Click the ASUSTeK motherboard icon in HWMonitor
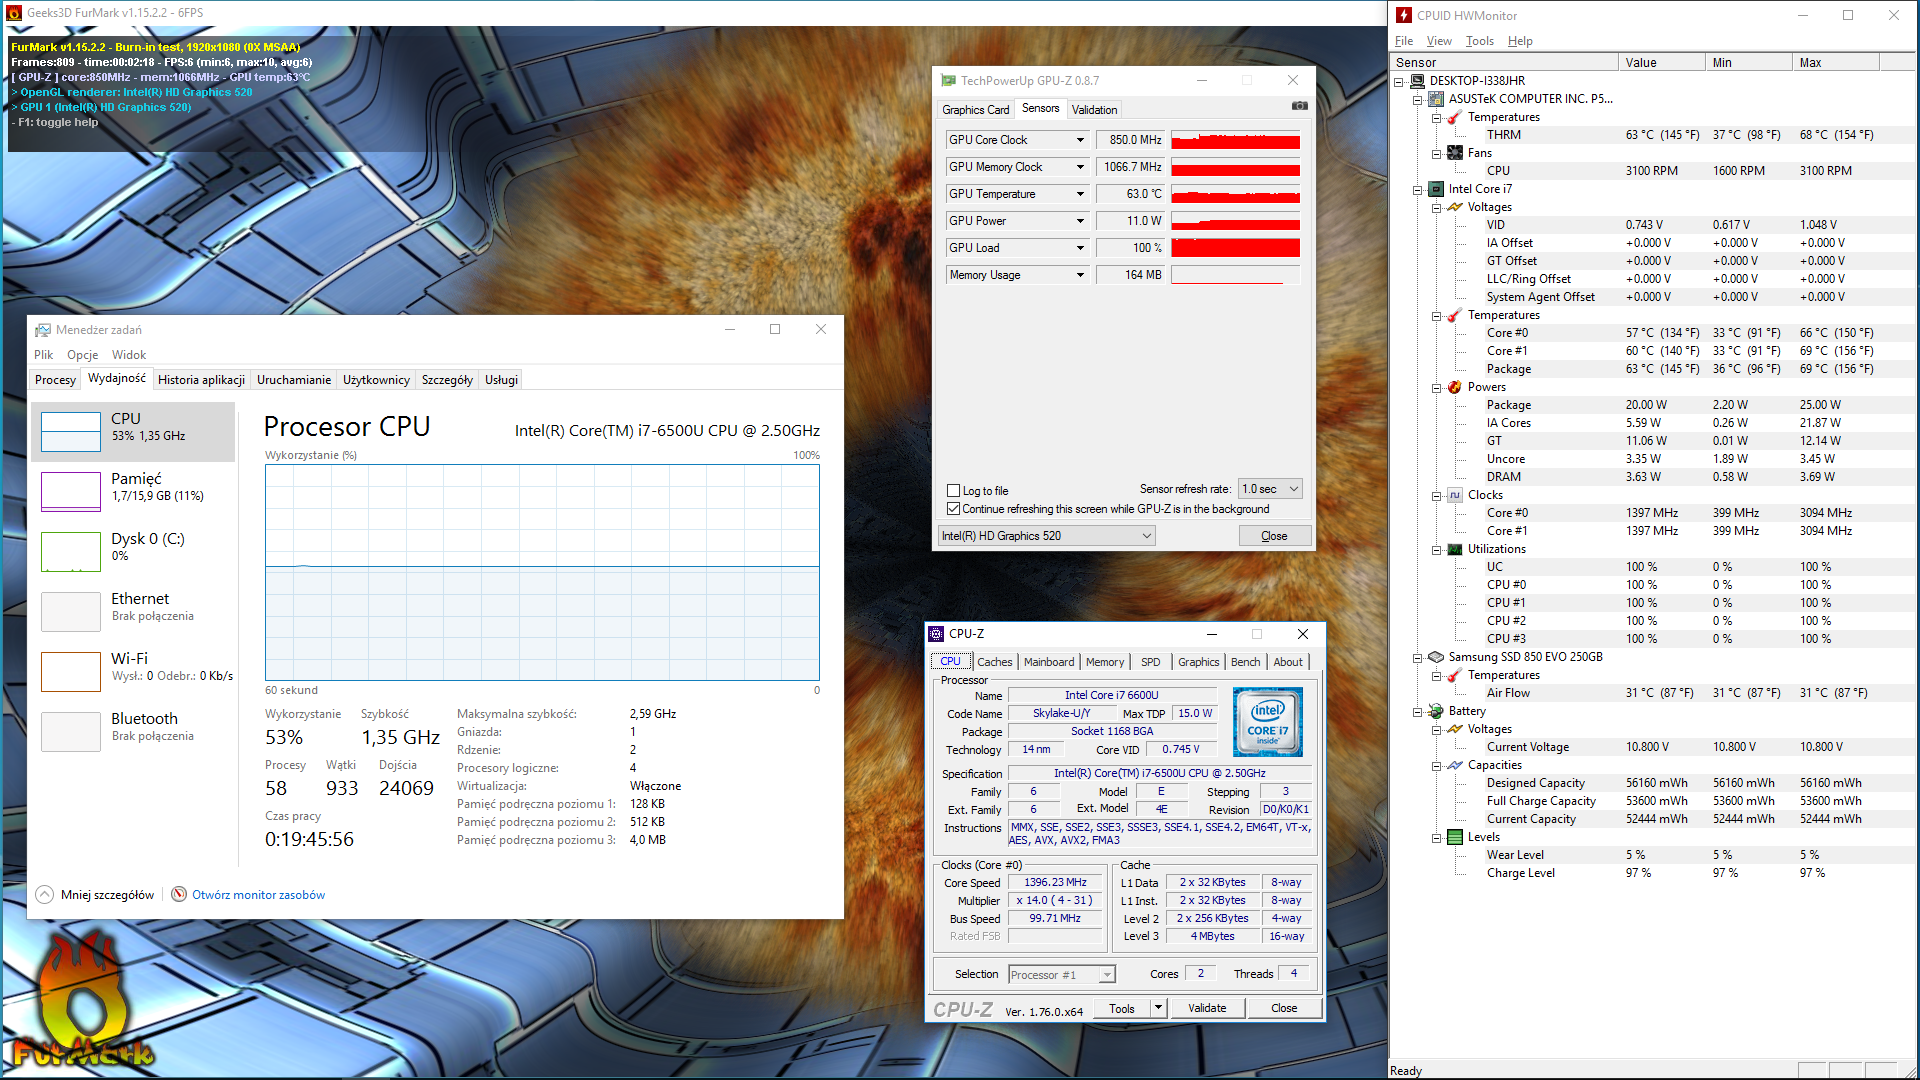This screenshot has height=1080, width=1920. (x=1436, y=99)
